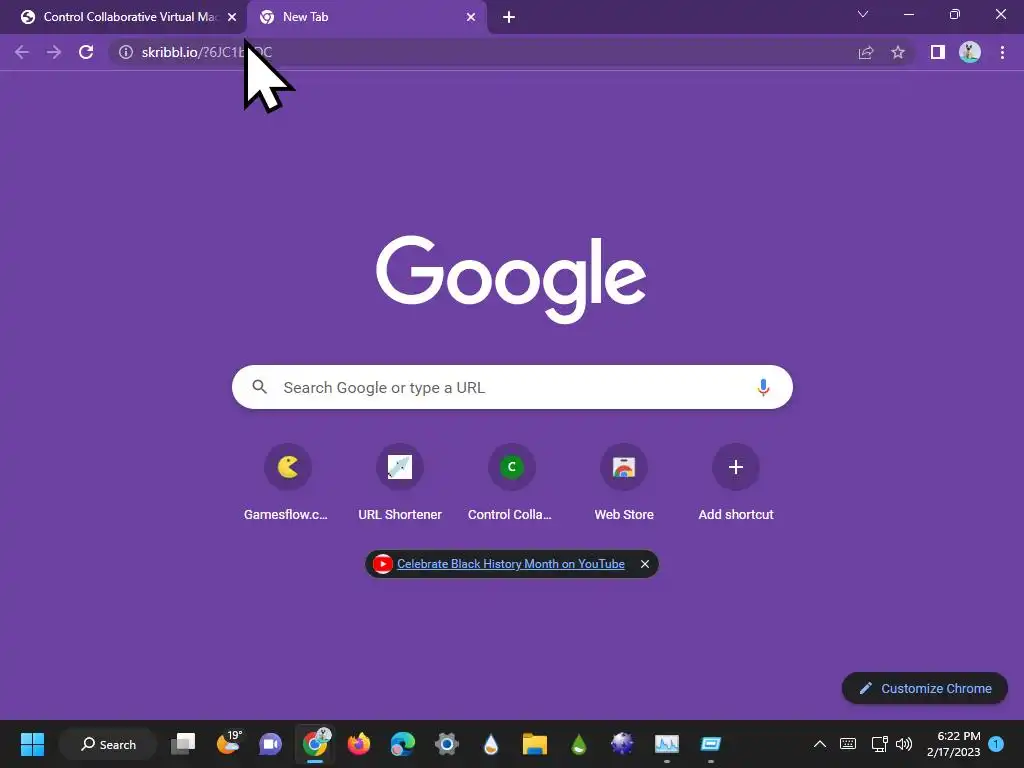Image resolution: width=1024 pixels, height=768 pixels.
Task: Click the Google logo
Action: click(511, 279)
